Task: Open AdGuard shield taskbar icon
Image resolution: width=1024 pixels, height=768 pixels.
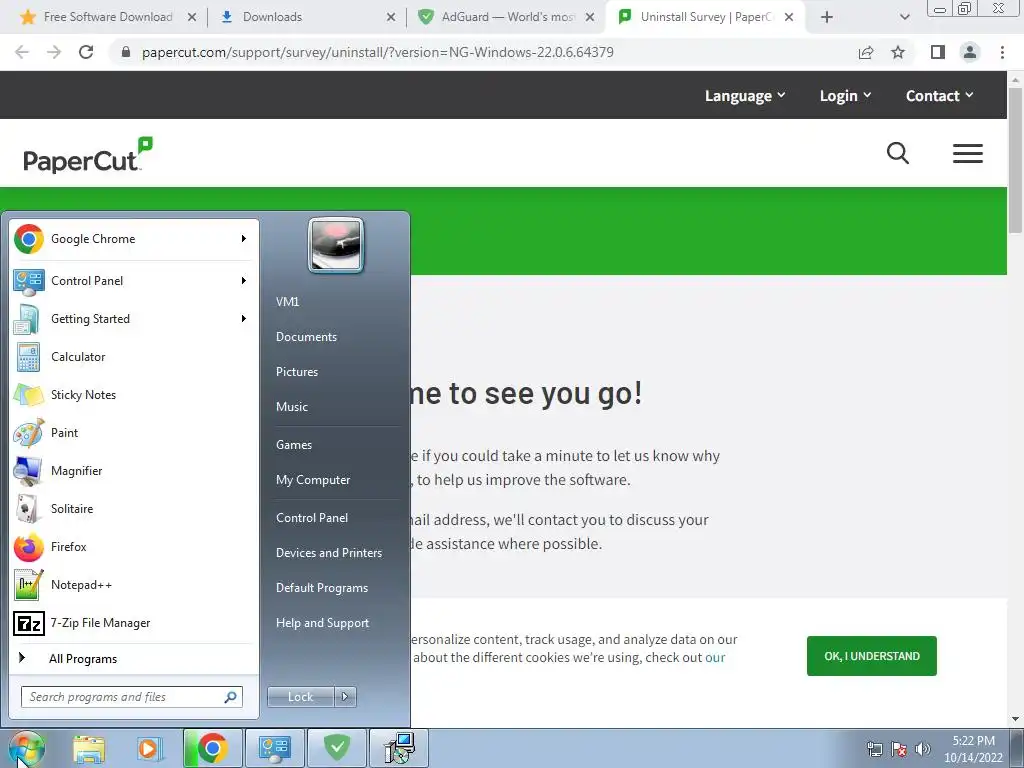Action: [x=336, y=748]
